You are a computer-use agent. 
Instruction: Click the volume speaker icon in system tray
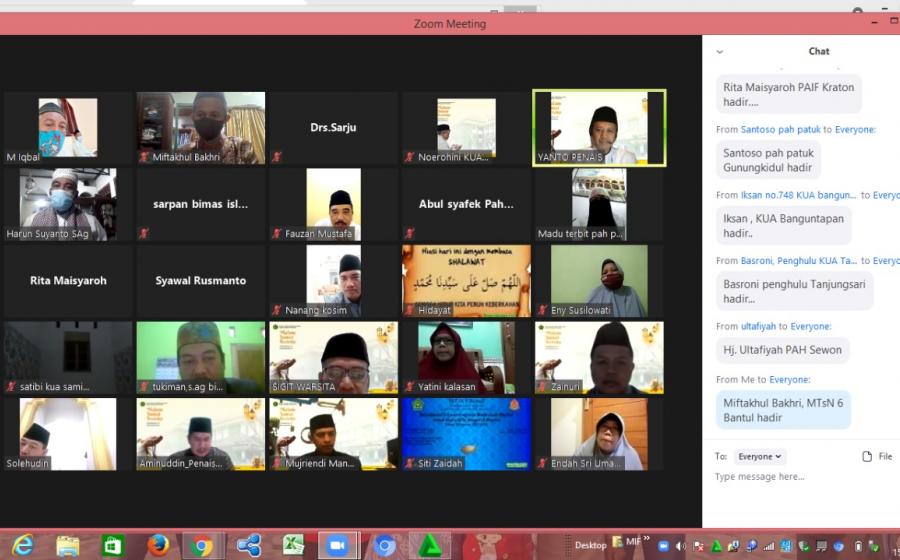point(680,546)
